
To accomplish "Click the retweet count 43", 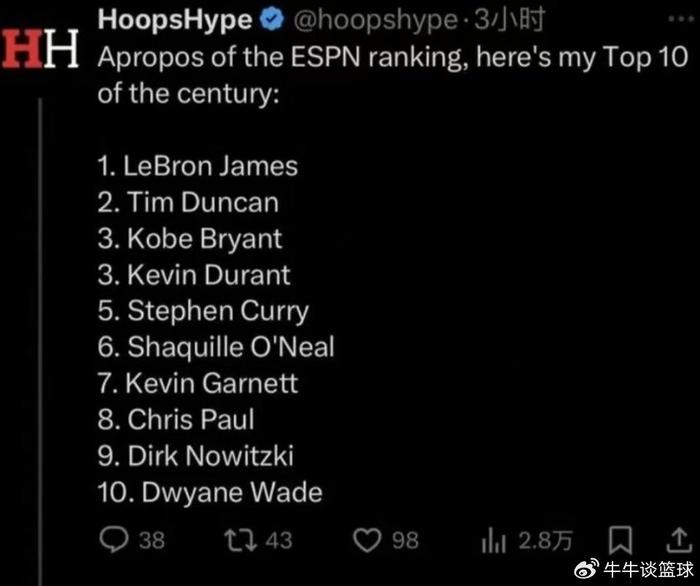I will click(x=279, y=540).
